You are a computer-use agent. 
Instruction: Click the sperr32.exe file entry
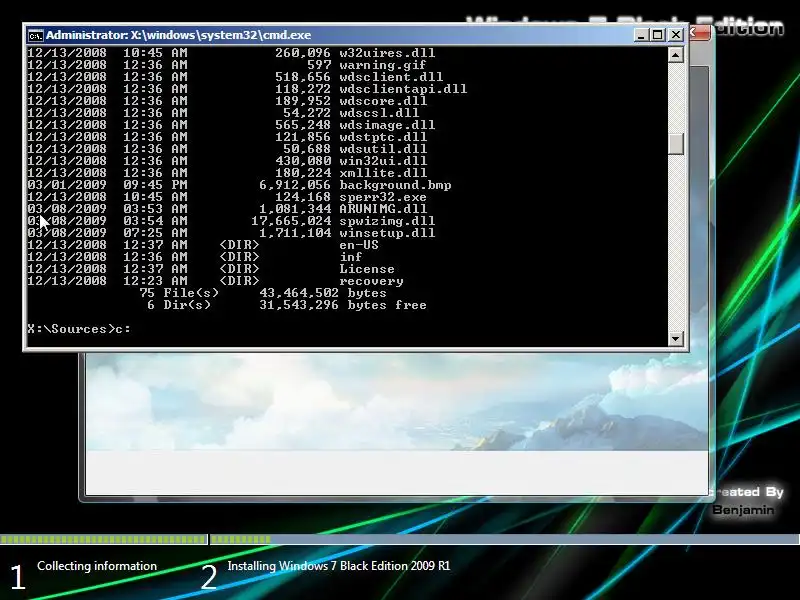[383, 196]
